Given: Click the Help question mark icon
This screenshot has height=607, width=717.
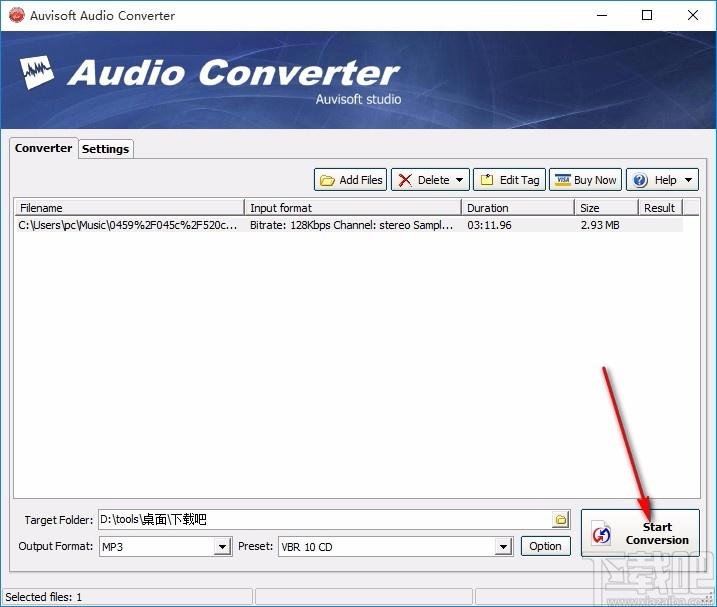Looking at the screenshot, I should click(x=640, y=180).
